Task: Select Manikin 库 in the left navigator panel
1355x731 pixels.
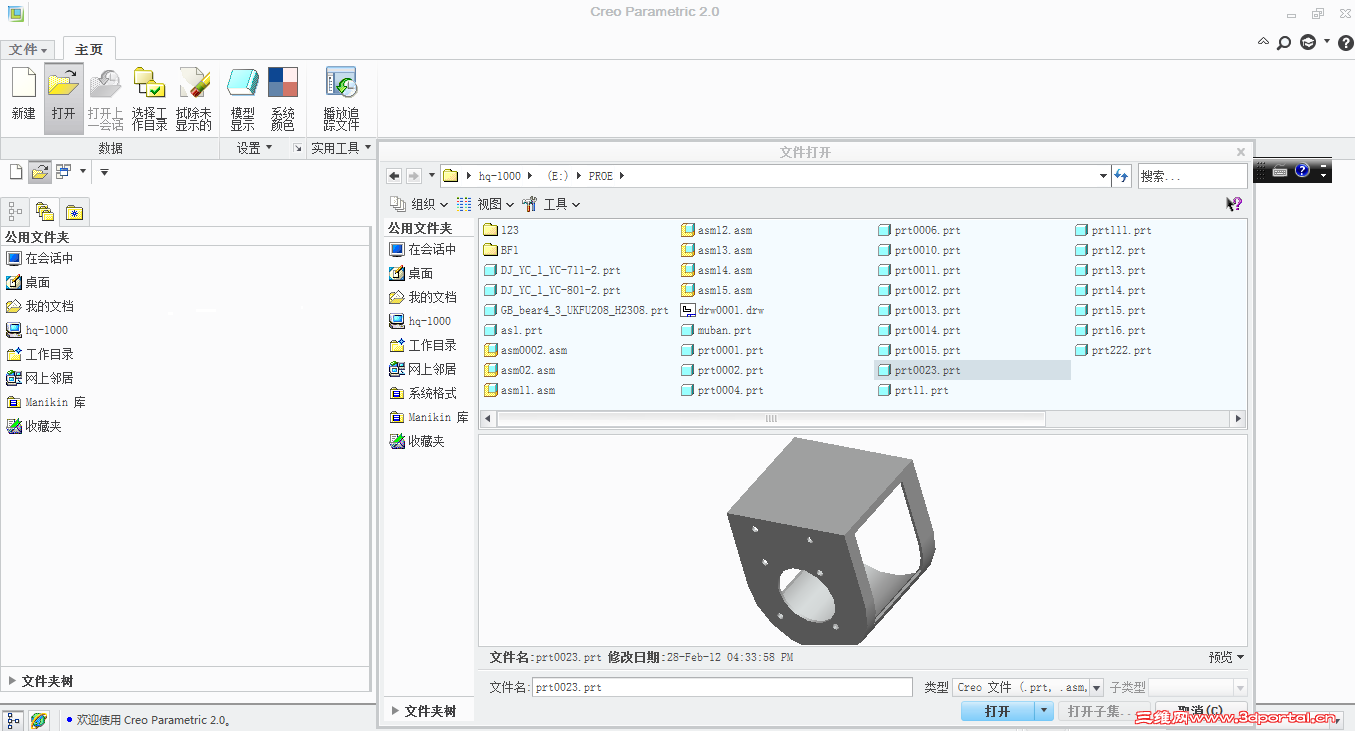Action: click(46, 402)
